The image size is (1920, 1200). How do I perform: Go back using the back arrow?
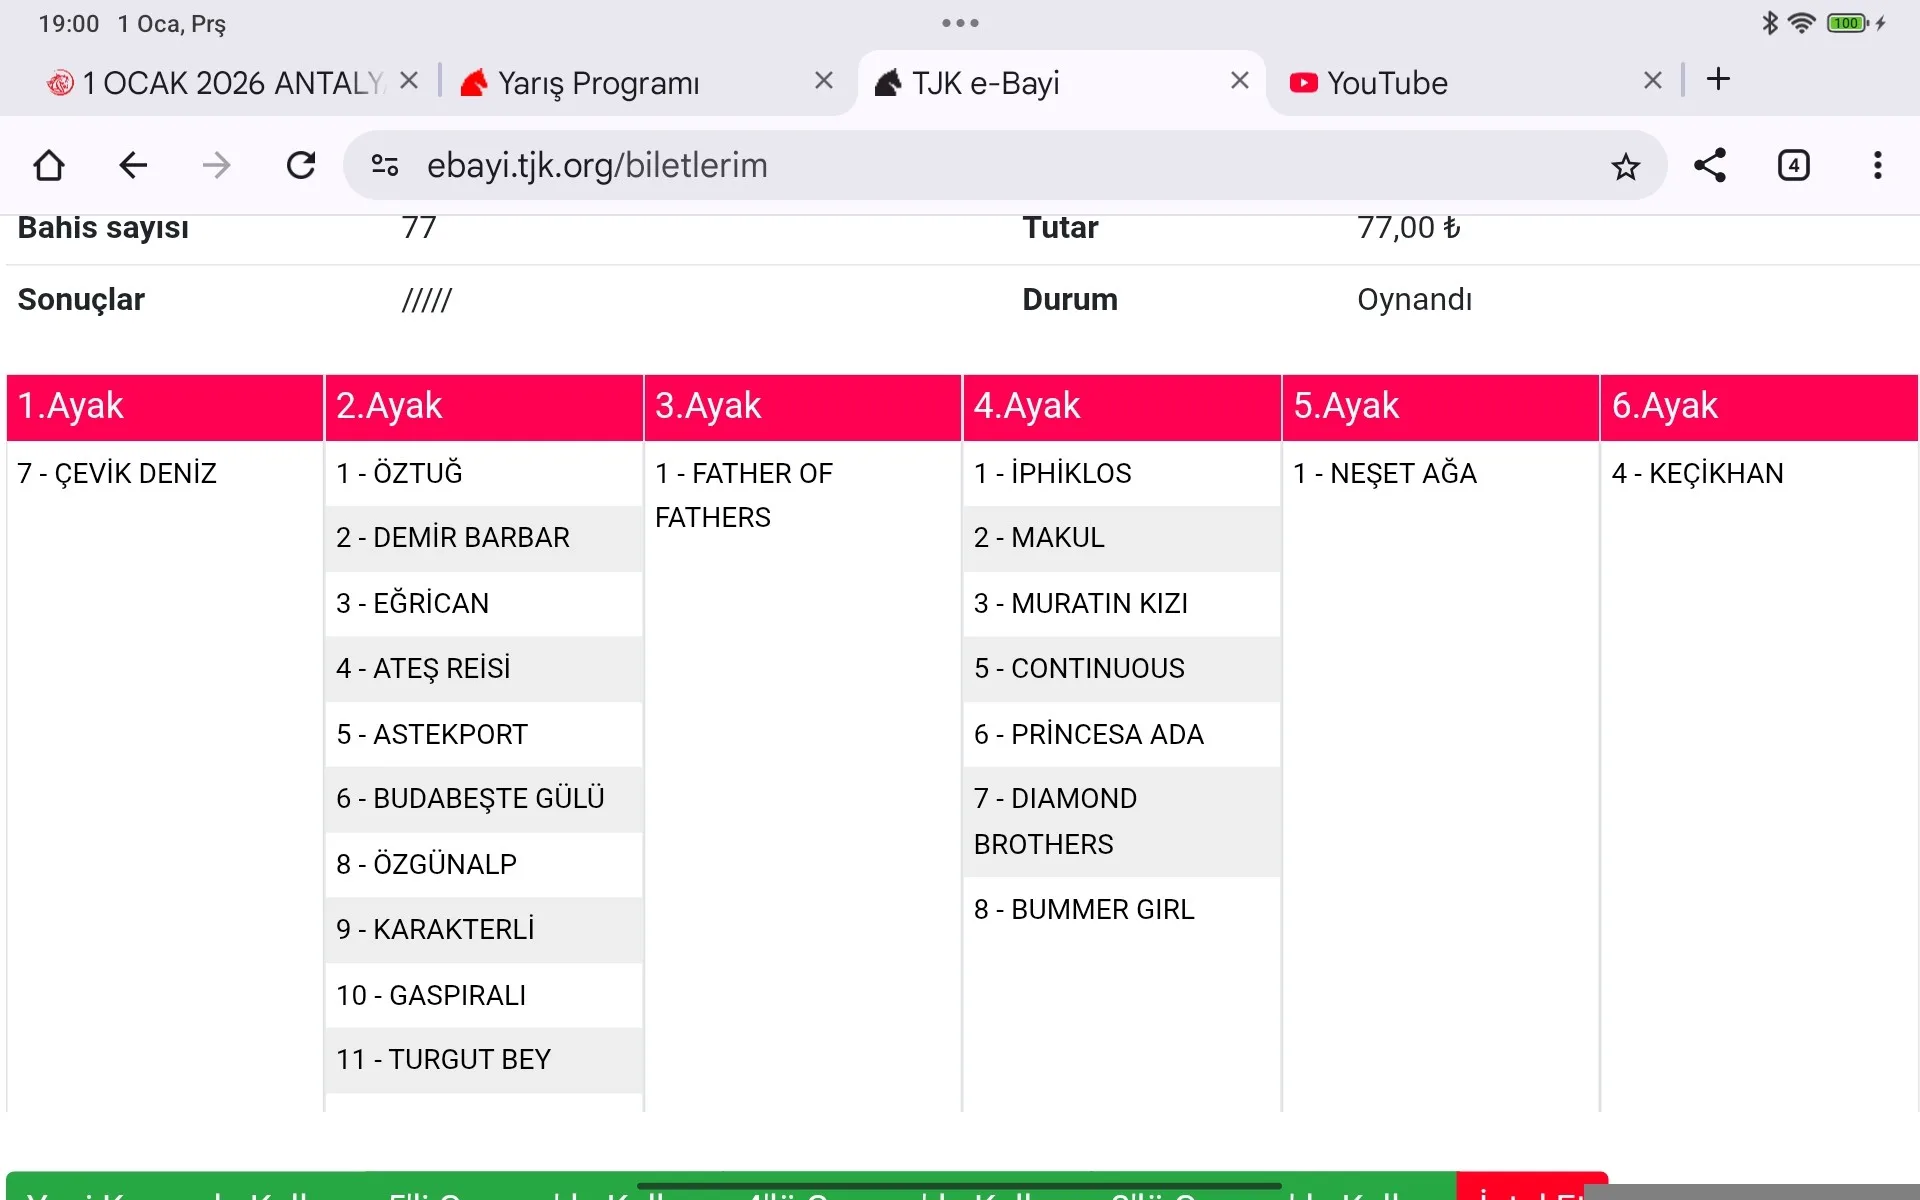[132, 165]
